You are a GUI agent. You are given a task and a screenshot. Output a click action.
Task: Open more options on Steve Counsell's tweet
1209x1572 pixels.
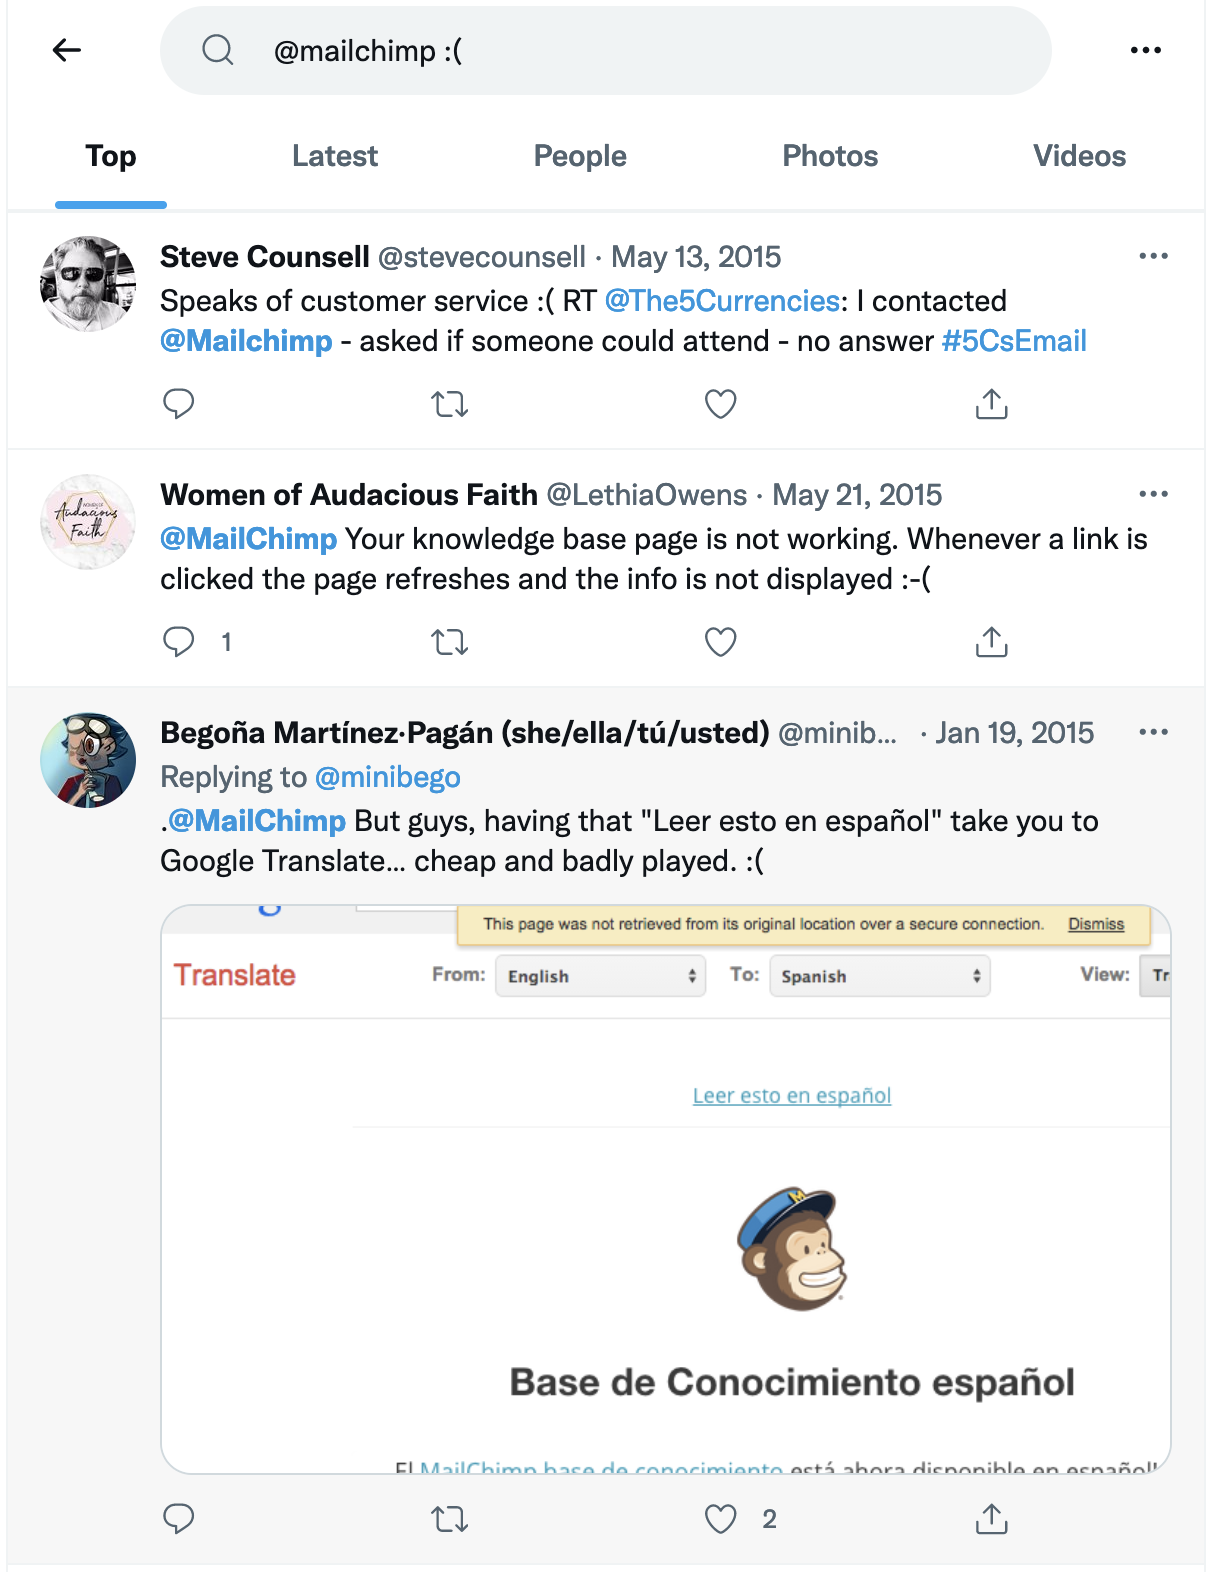point(1153,256)
